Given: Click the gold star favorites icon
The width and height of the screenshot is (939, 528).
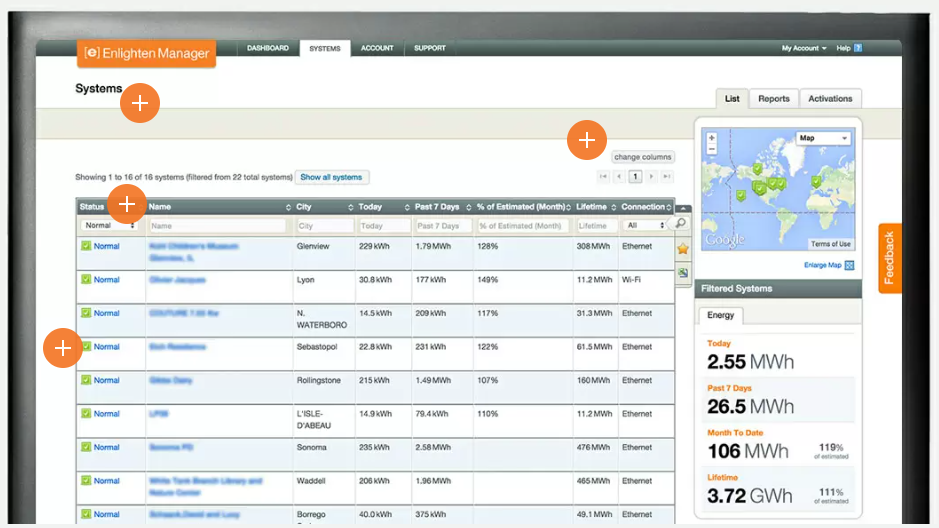Looking at the screenshot, I should click(683, 249).
